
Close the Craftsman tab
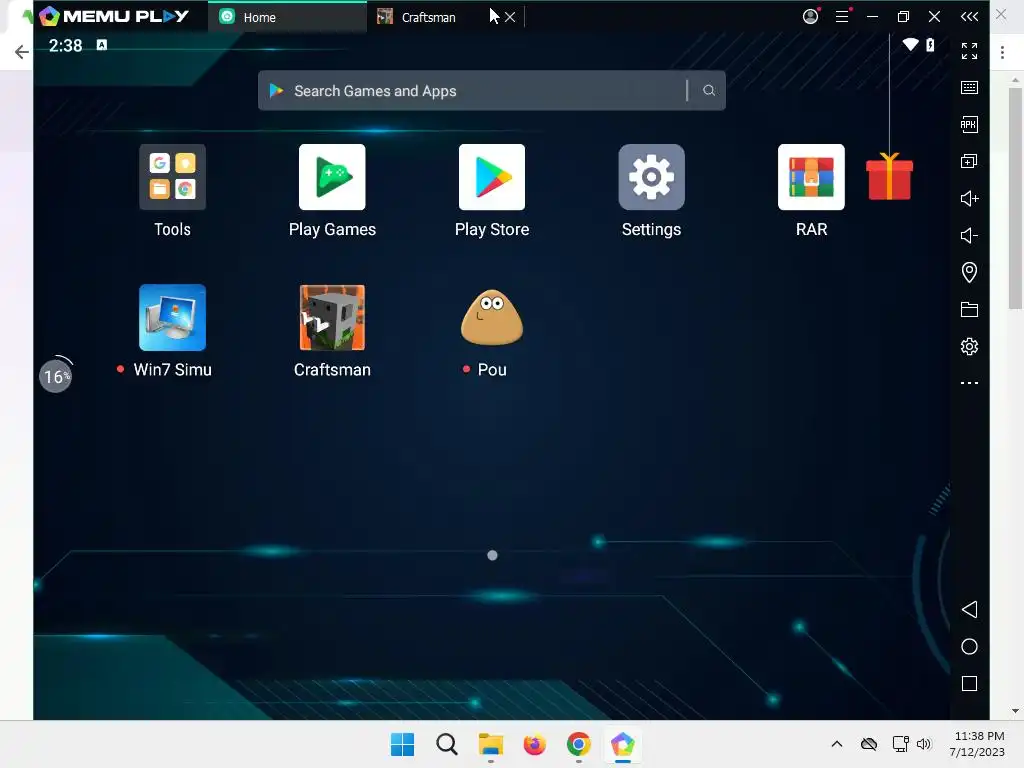[x=510, y=17]
